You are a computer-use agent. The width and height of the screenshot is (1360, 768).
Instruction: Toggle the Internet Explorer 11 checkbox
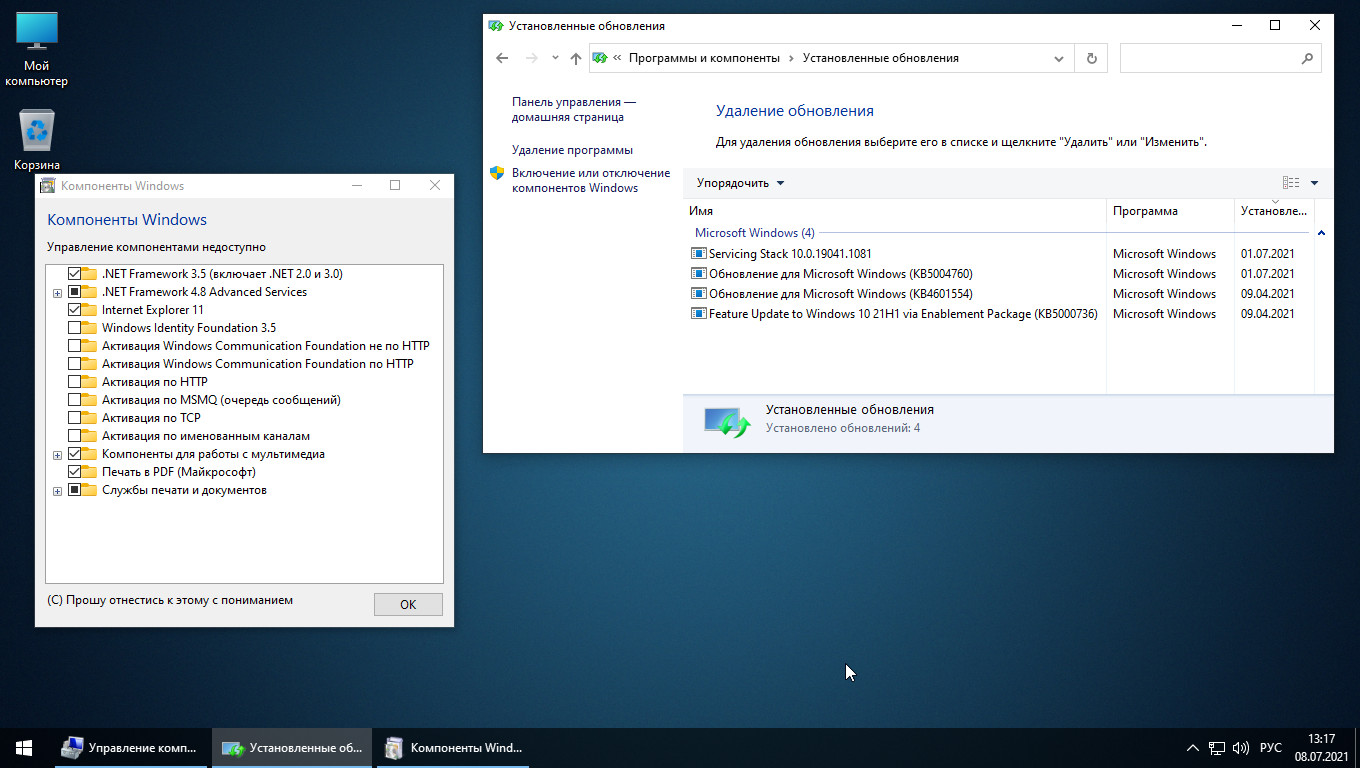click(75, 310)
